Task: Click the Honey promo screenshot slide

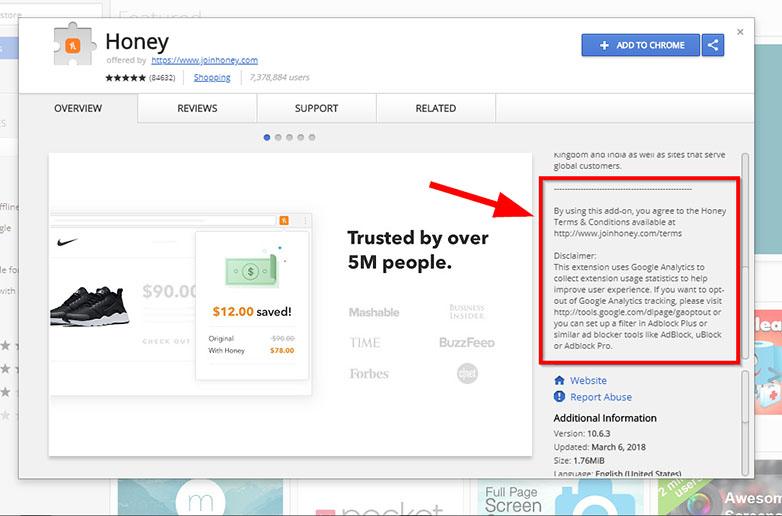Action: (x=290, y=305)
